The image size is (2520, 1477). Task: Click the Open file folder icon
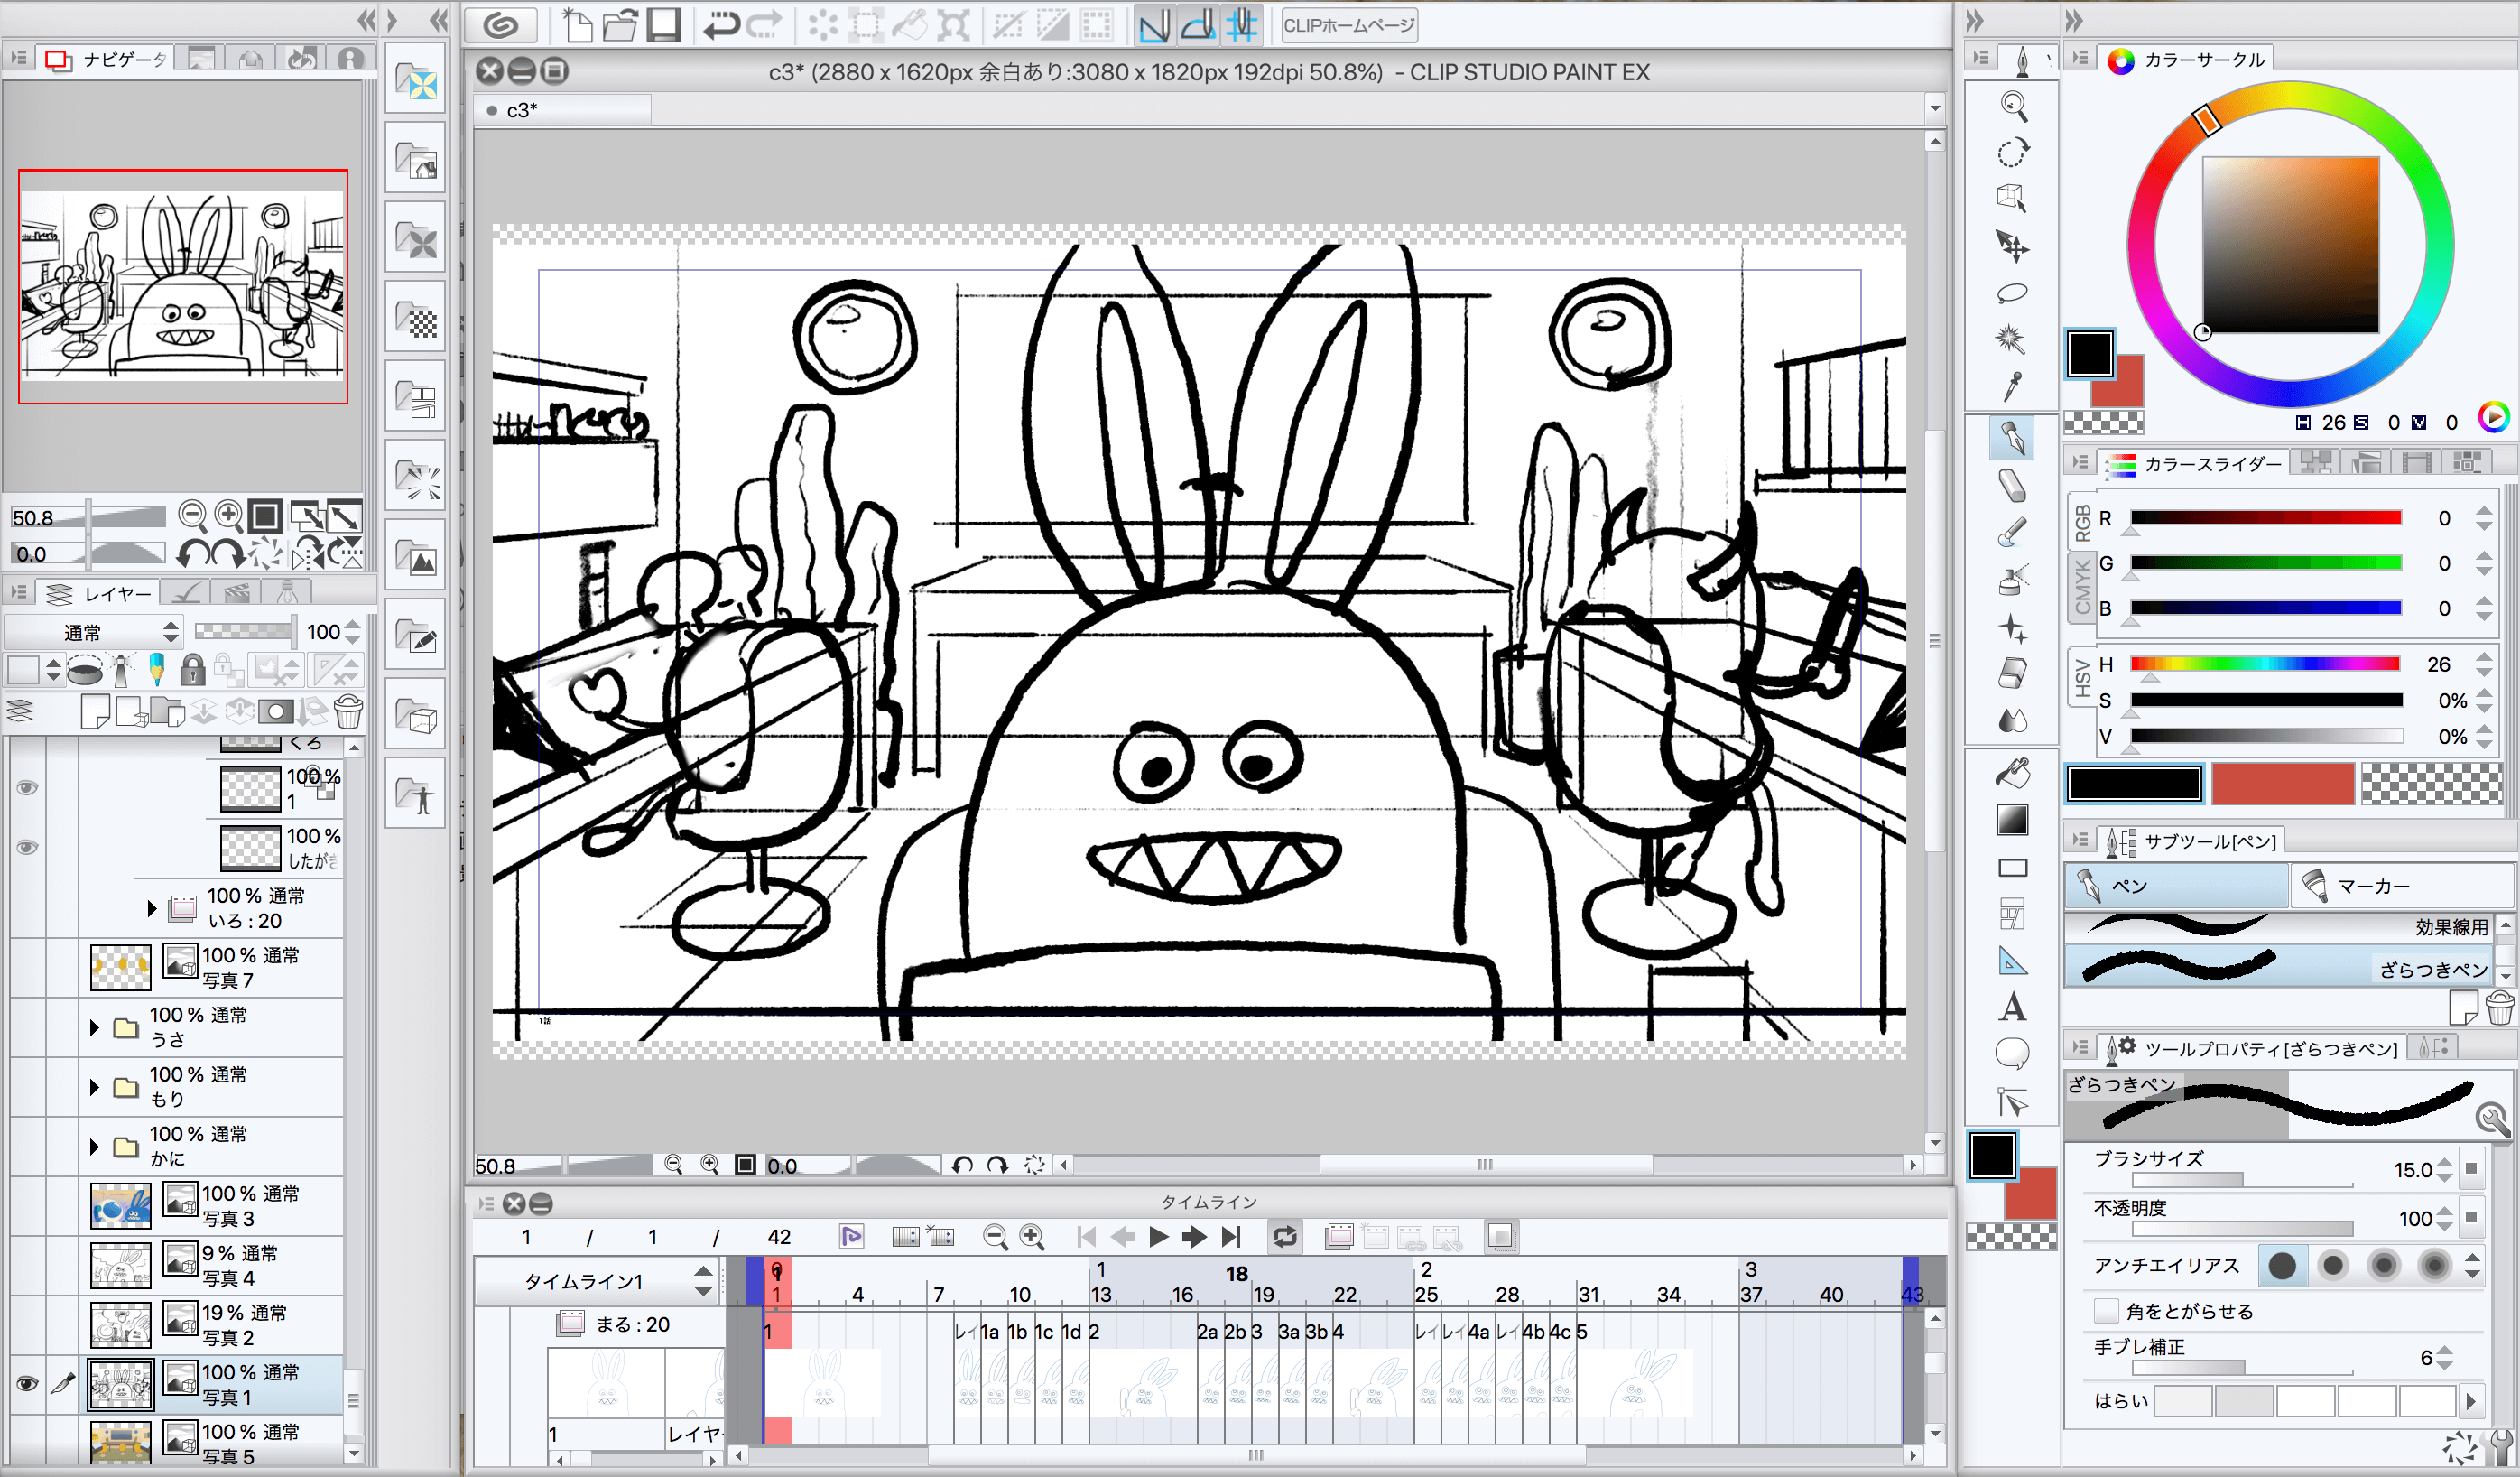point(620,25)
